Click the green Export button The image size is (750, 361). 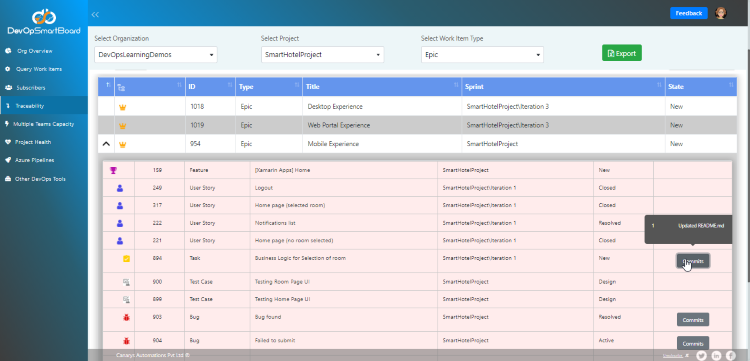(622, 54)
